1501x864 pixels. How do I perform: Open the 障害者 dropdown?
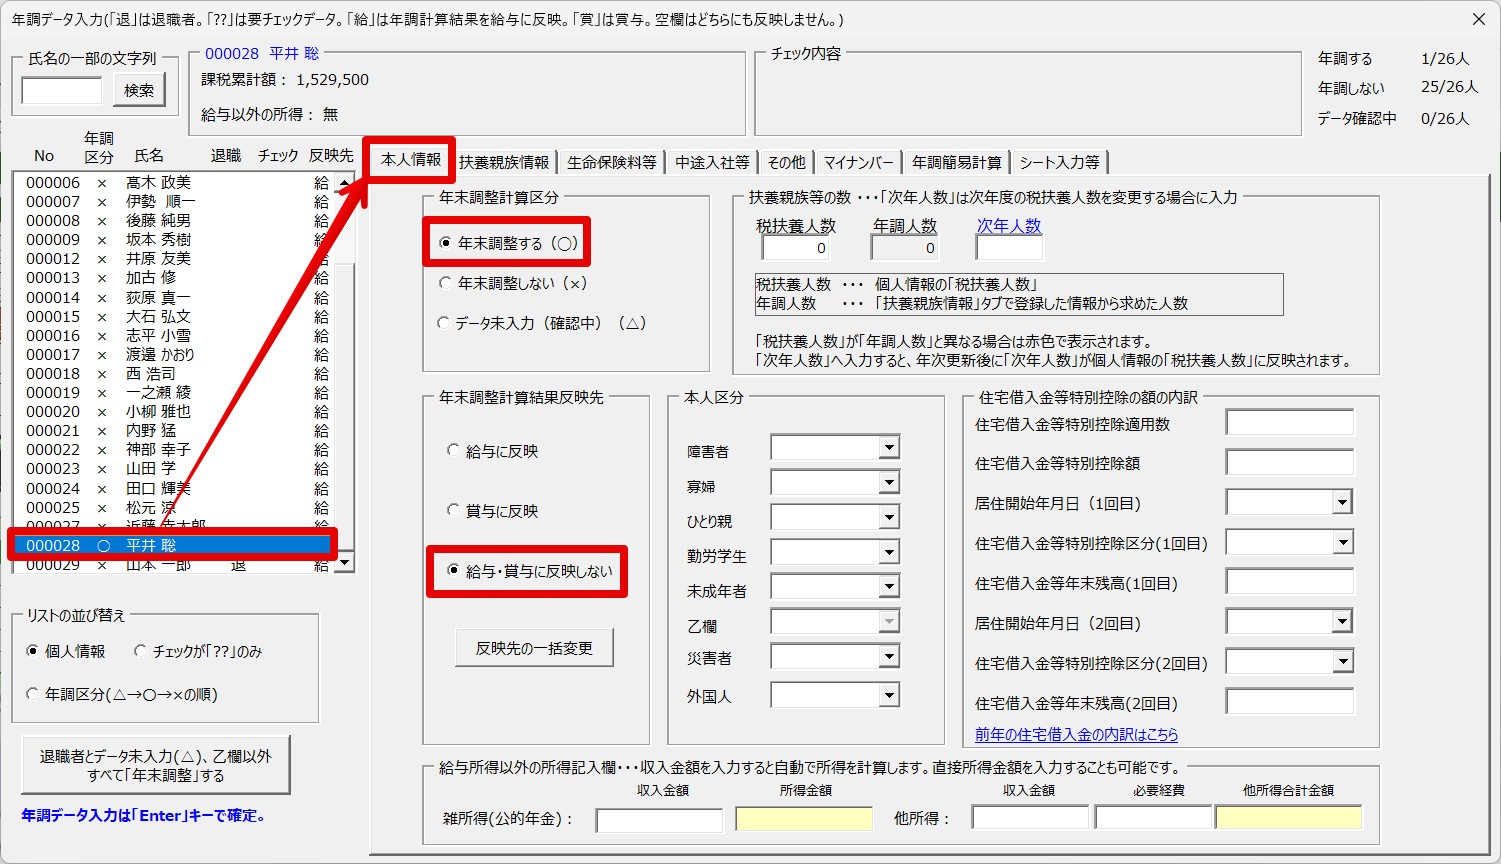tap(889, 447)
